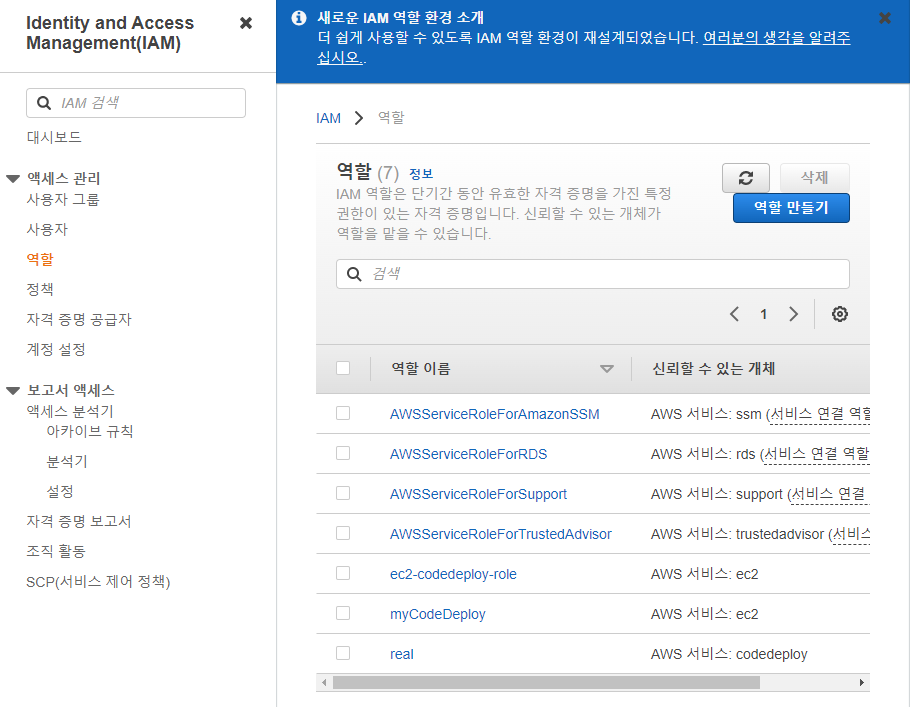
Task: Click the info icon in the blue banner
Action: point(299,18)
